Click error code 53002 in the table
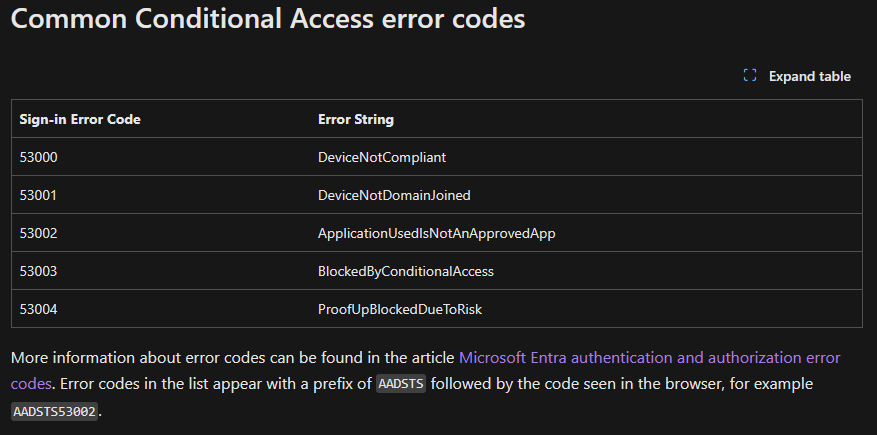Image resolution: width=877 pixels, height=435 pixels. tap(41, 233)
